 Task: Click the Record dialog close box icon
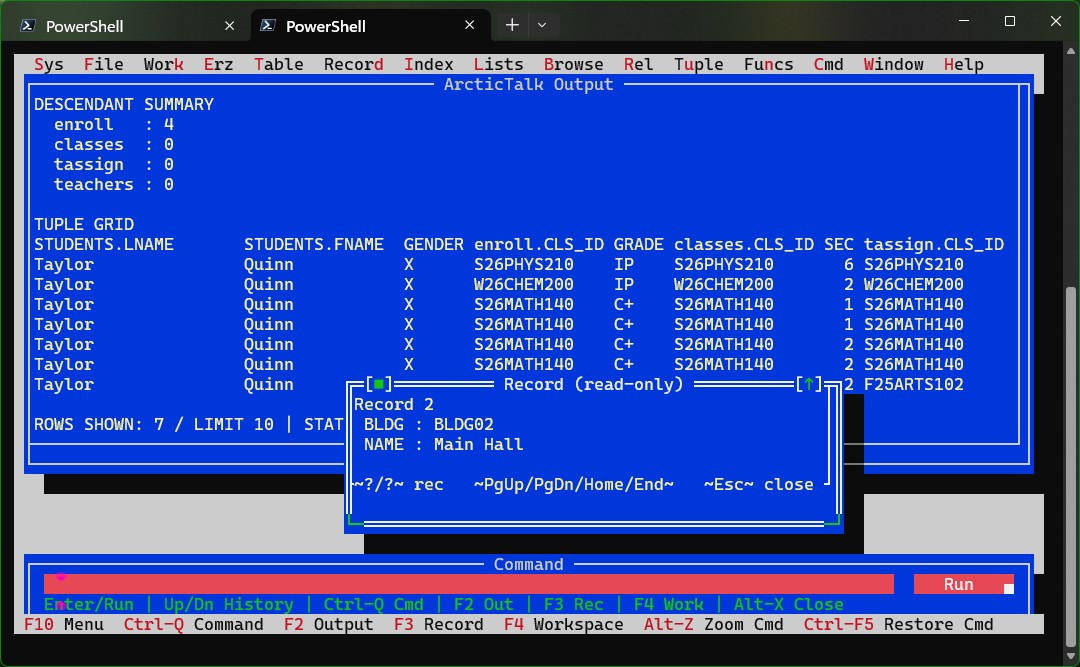378,384
